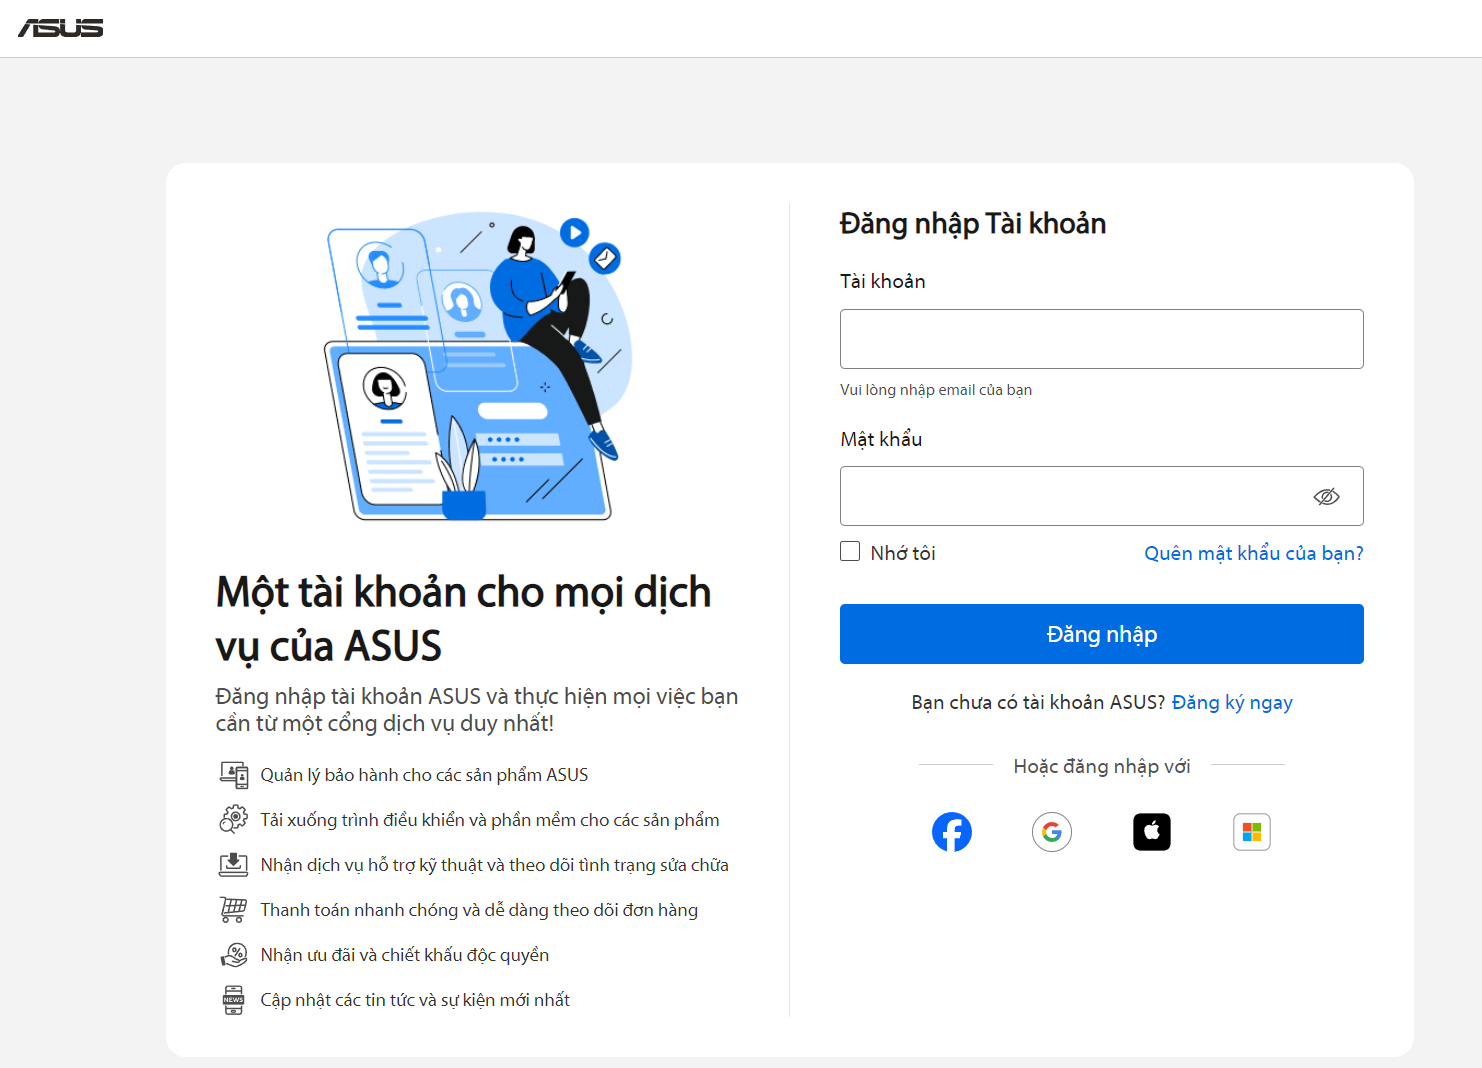Image resolution: width=1482 pixels, height=1068 pixels.
Task: Click the shopping cart order icon
Action: [234, 910]
